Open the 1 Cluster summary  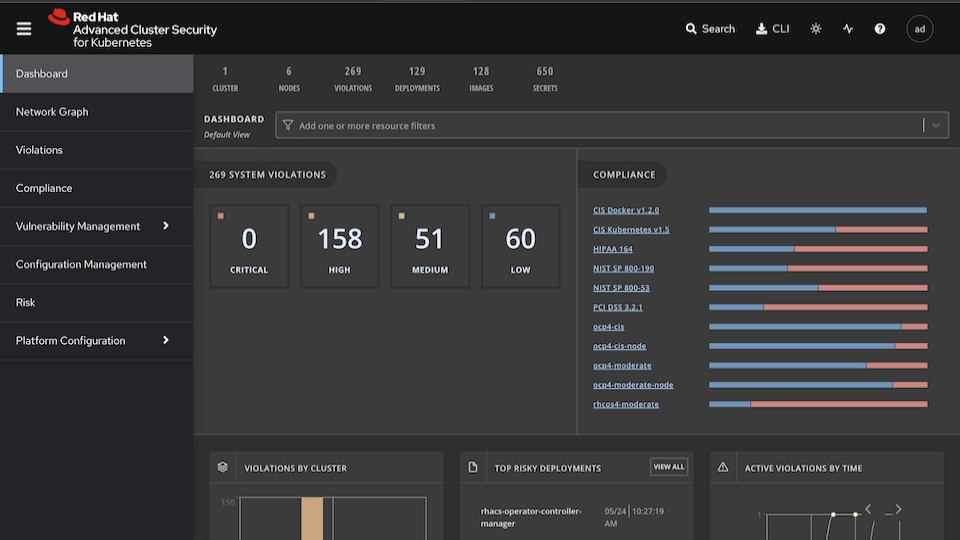point(225,79)
